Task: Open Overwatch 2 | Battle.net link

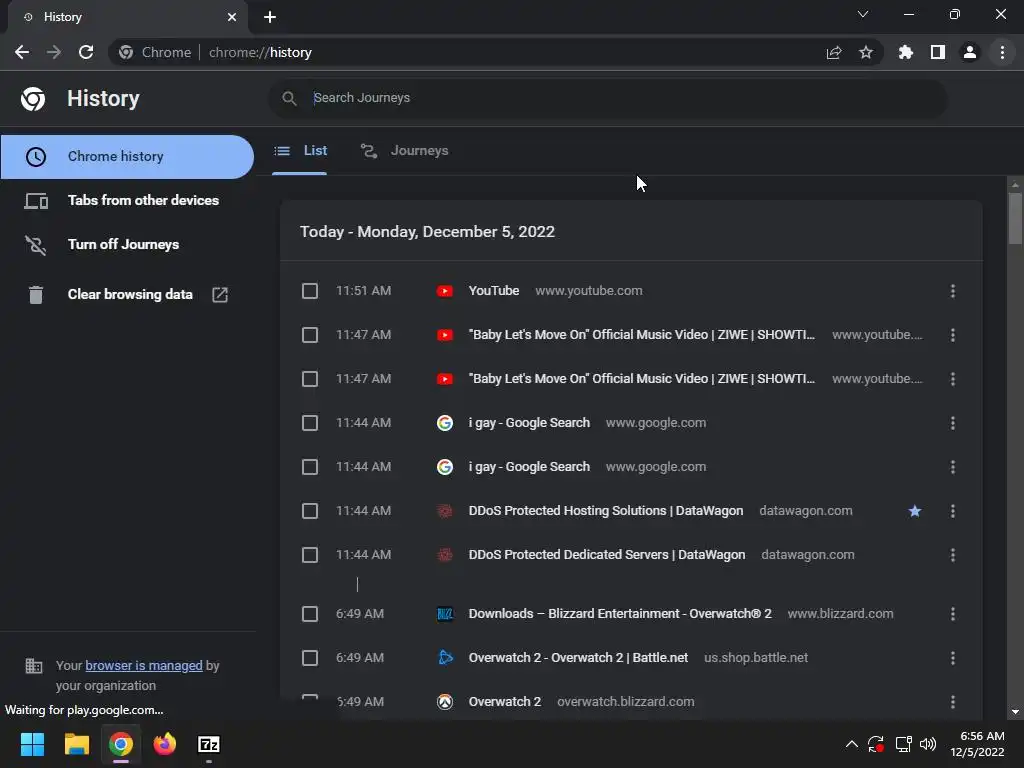Action: pyautogui.click(x=578, y=658)
